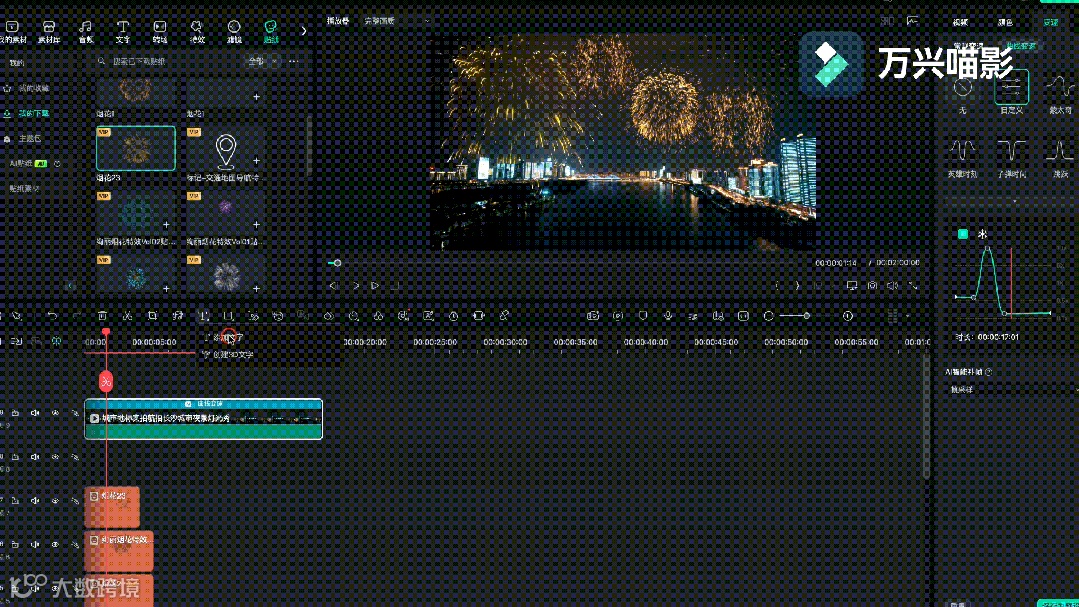Open the 完整画质 preview quality dropdown

pyautogui.click(x=396, y=21)
